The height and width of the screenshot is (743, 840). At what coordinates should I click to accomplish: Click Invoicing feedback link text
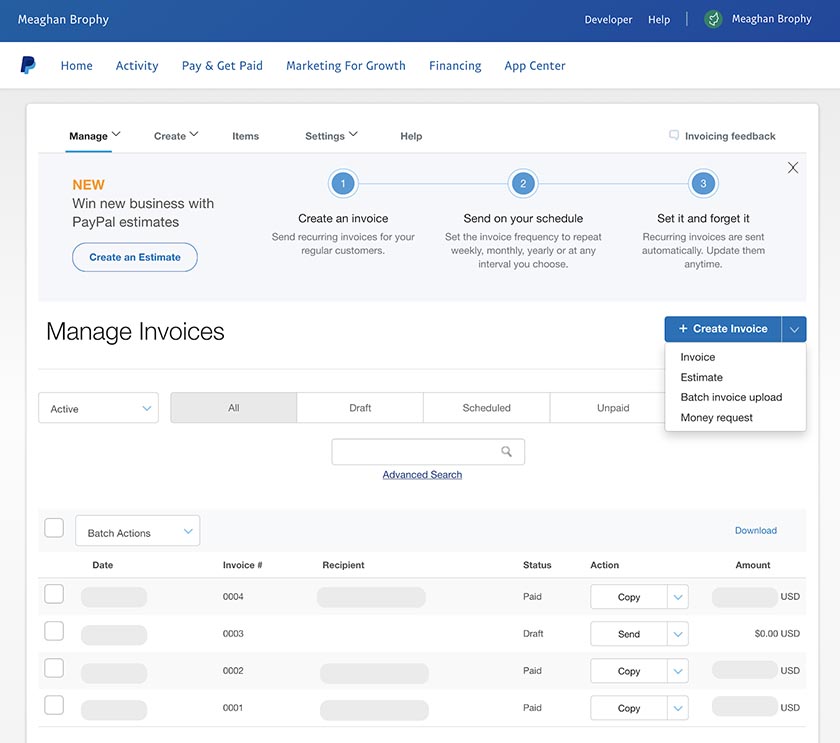730,136
